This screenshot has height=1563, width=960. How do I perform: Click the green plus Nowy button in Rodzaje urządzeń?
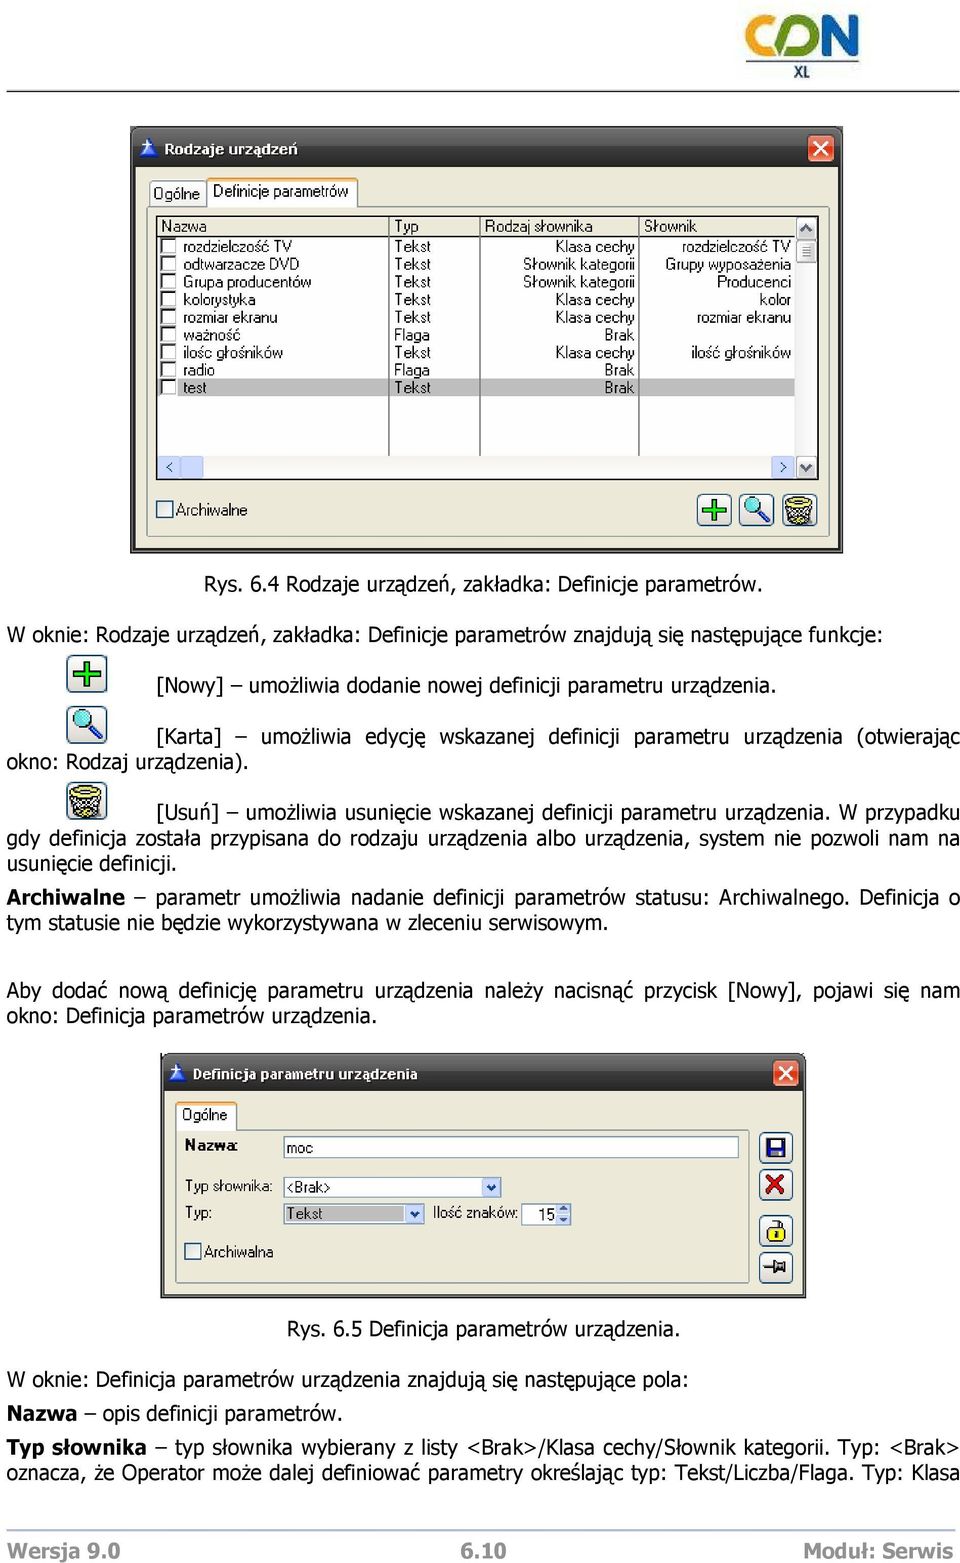(714, 510)
